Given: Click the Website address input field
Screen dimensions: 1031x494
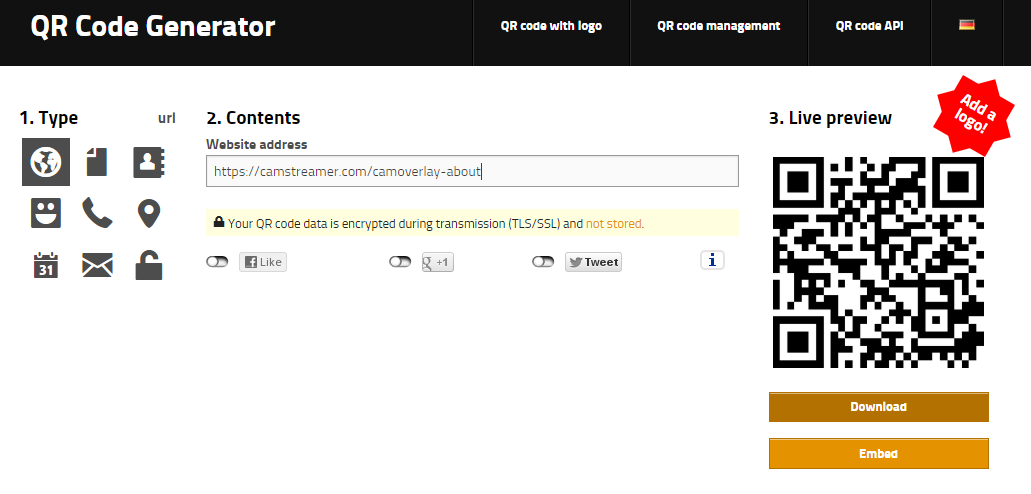Looking at the screenshot, I should (x=472, y=171).
